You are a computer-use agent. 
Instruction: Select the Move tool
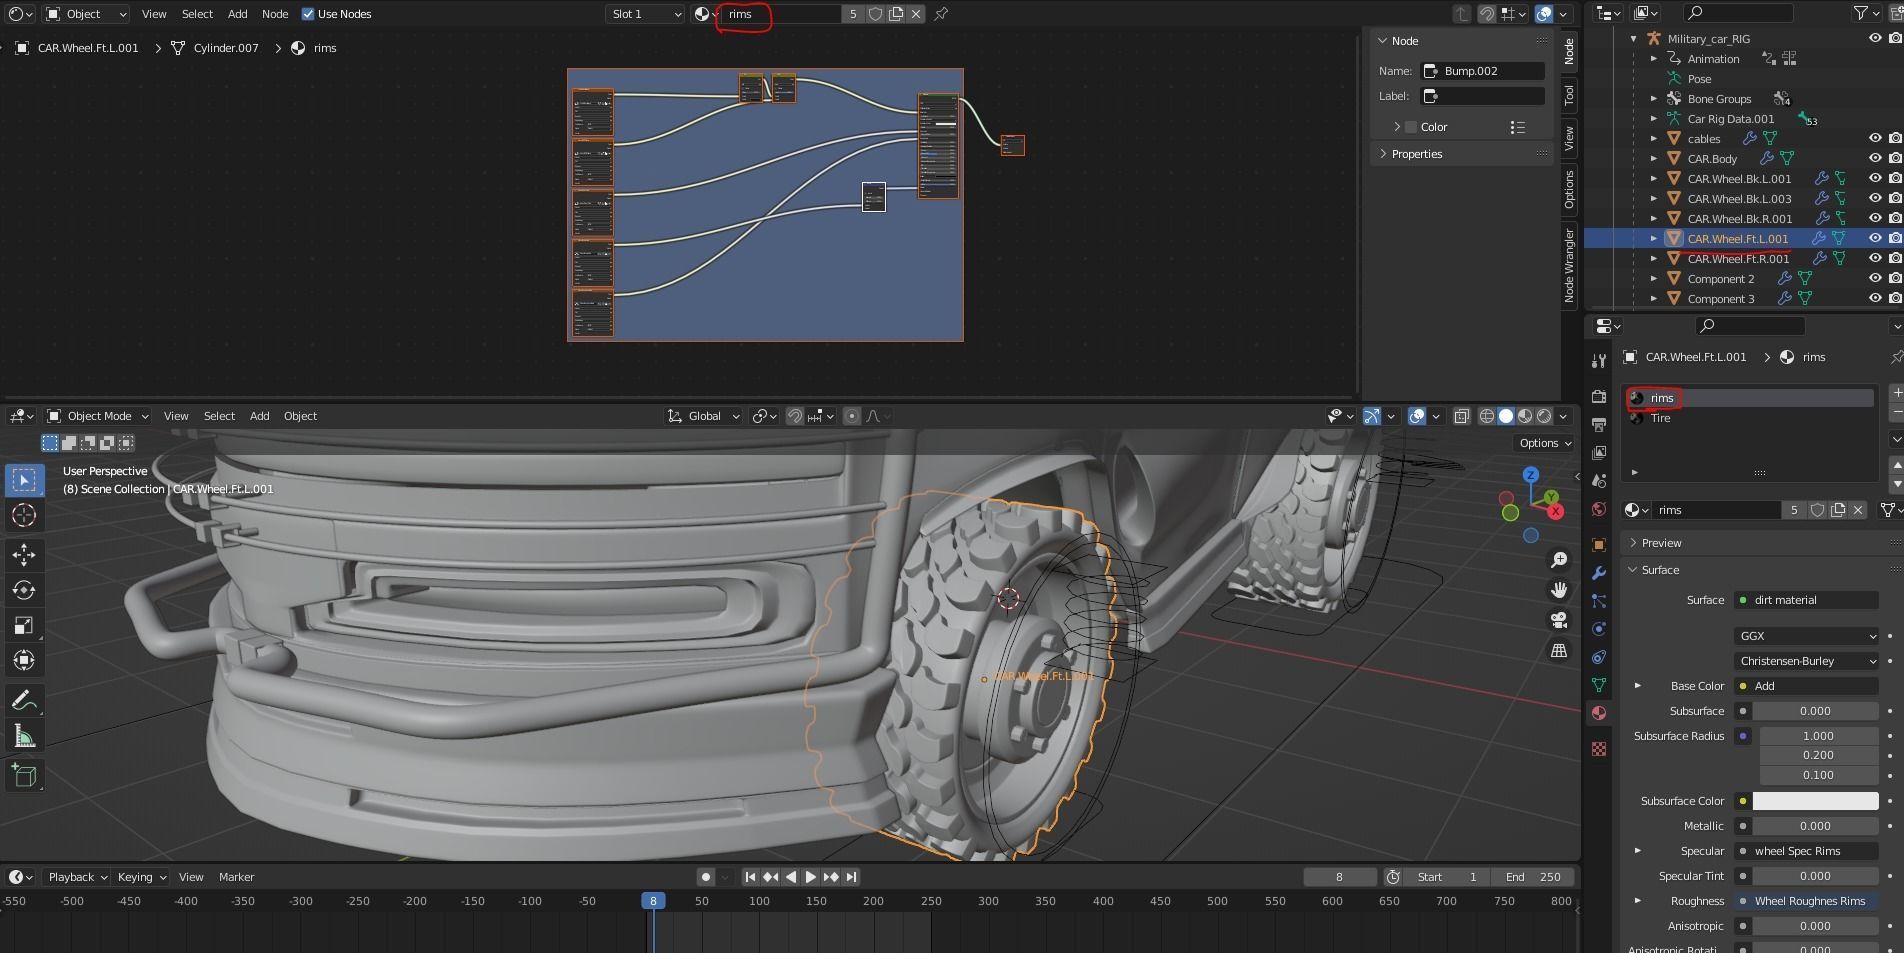(24, 555)
